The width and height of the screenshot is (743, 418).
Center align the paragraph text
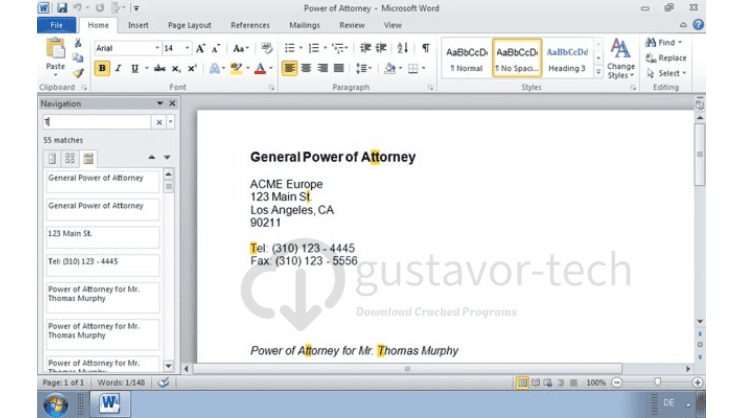pos(306,68)
